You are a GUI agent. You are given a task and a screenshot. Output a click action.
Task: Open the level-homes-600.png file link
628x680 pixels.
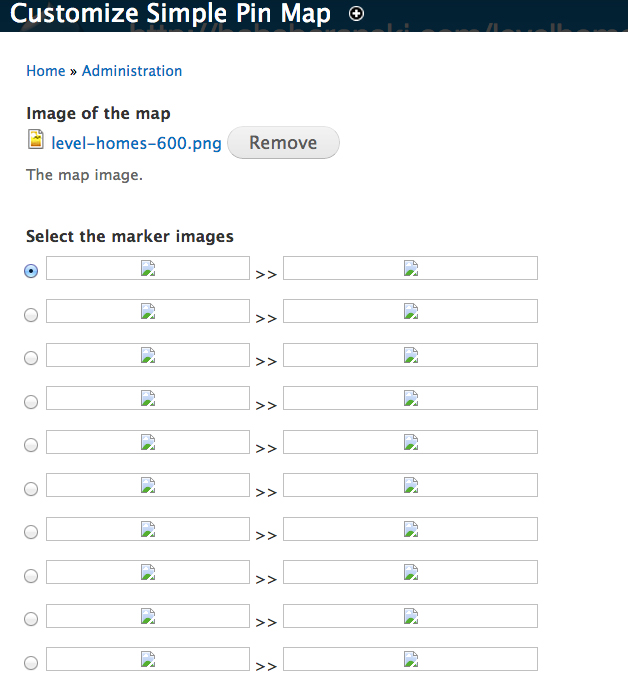pyautogui.click(x=136, y=144)
